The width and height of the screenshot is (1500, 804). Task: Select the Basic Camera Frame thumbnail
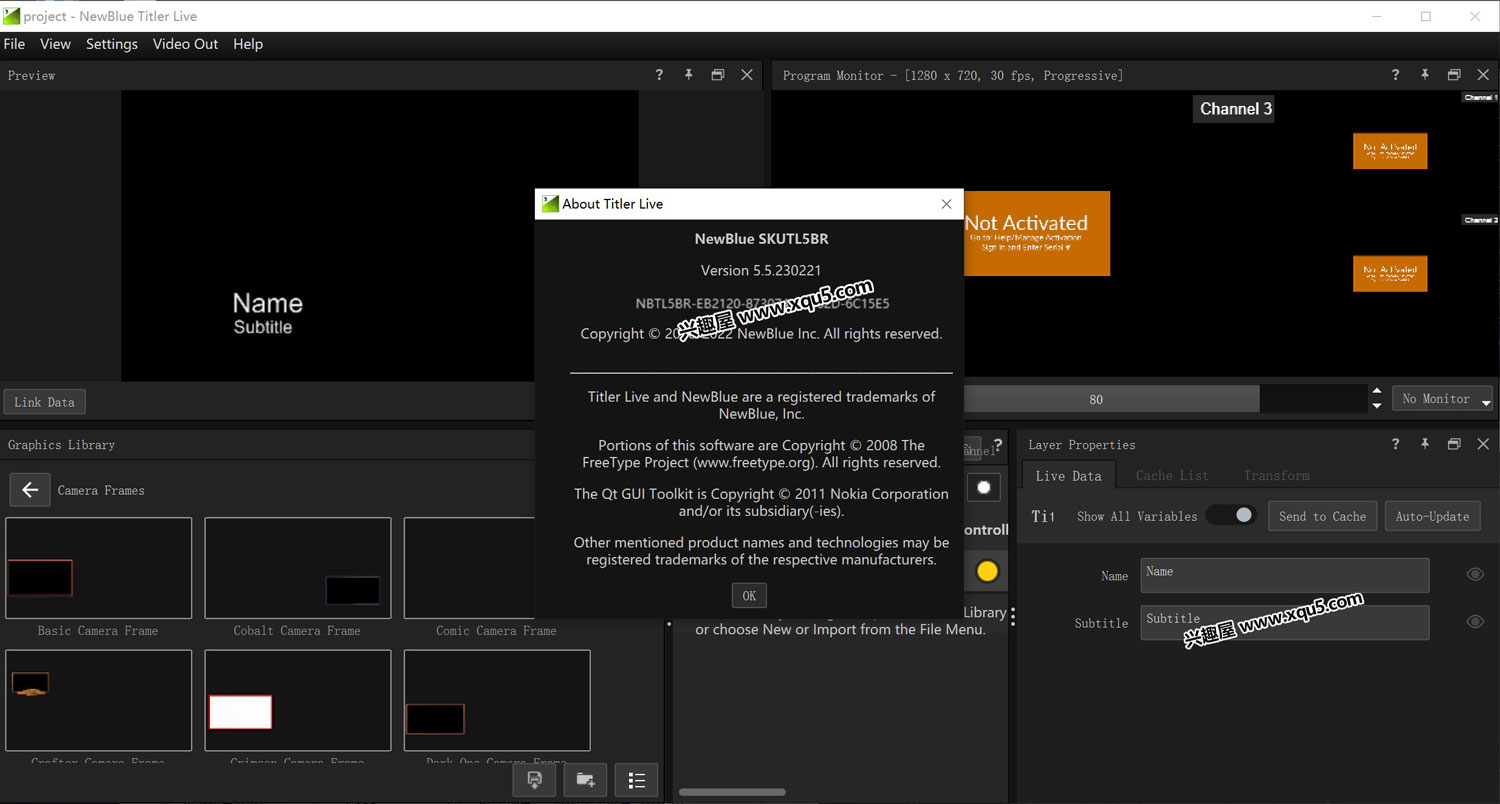pos(98,568)
